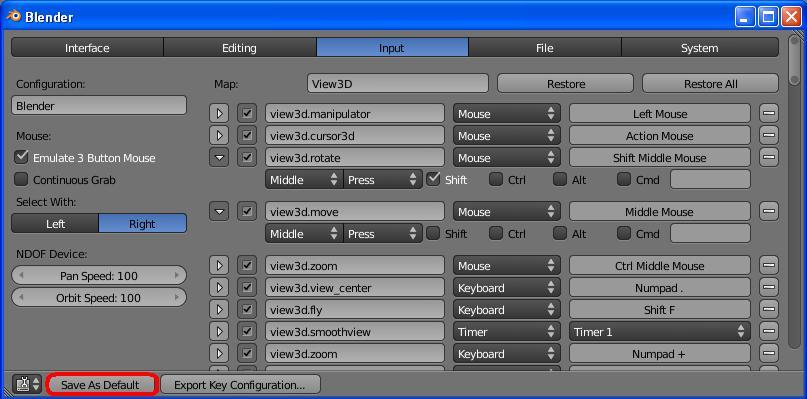
Task: Toggle active checkbox for view3d.manipulator
Action: [x=247, y=113]
